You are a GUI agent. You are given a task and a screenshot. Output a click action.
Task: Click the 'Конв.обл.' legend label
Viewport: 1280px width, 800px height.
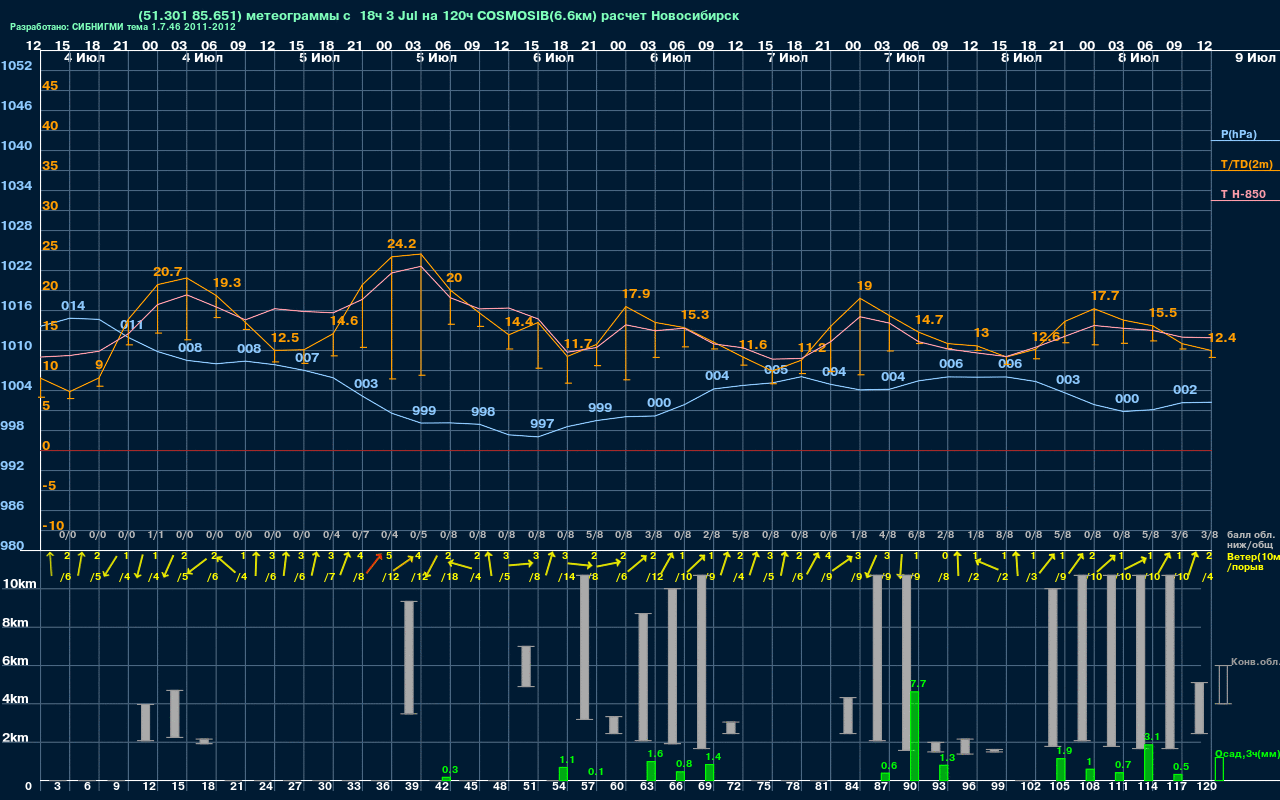[x=1255, y=662]
